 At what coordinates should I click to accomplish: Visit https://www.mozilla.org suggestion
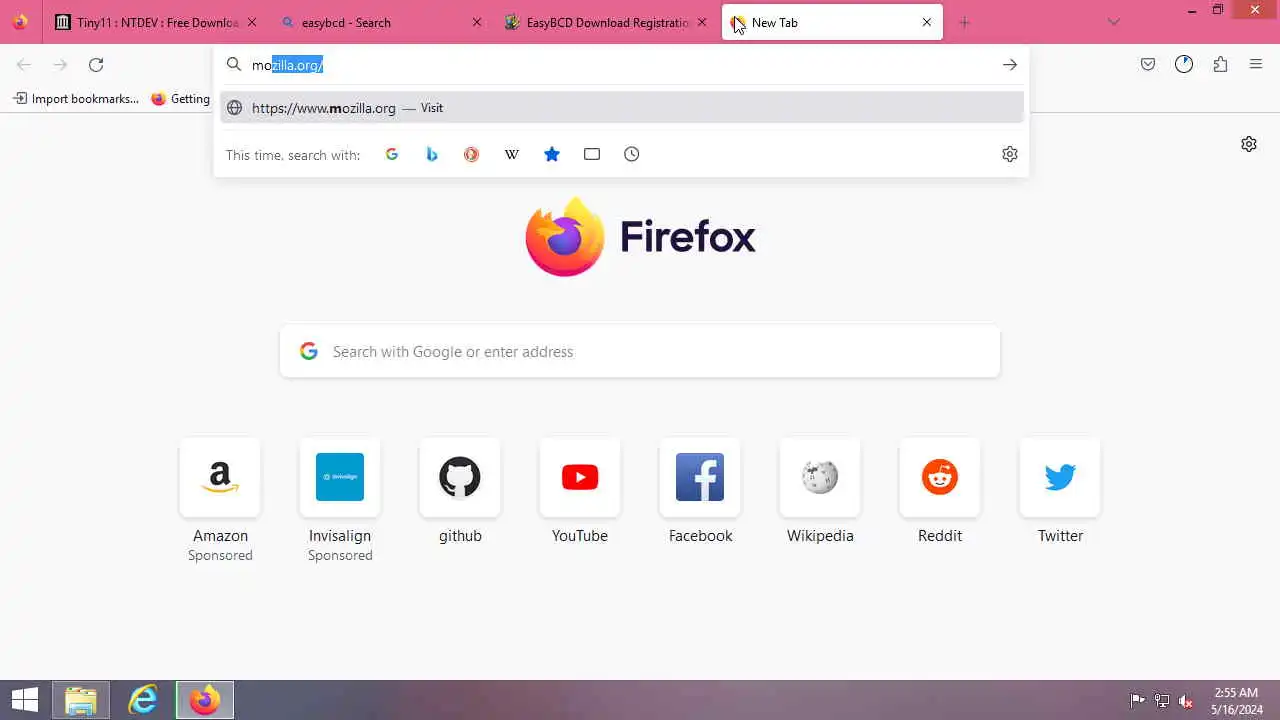pyautogui.click(x=622, y=108)
